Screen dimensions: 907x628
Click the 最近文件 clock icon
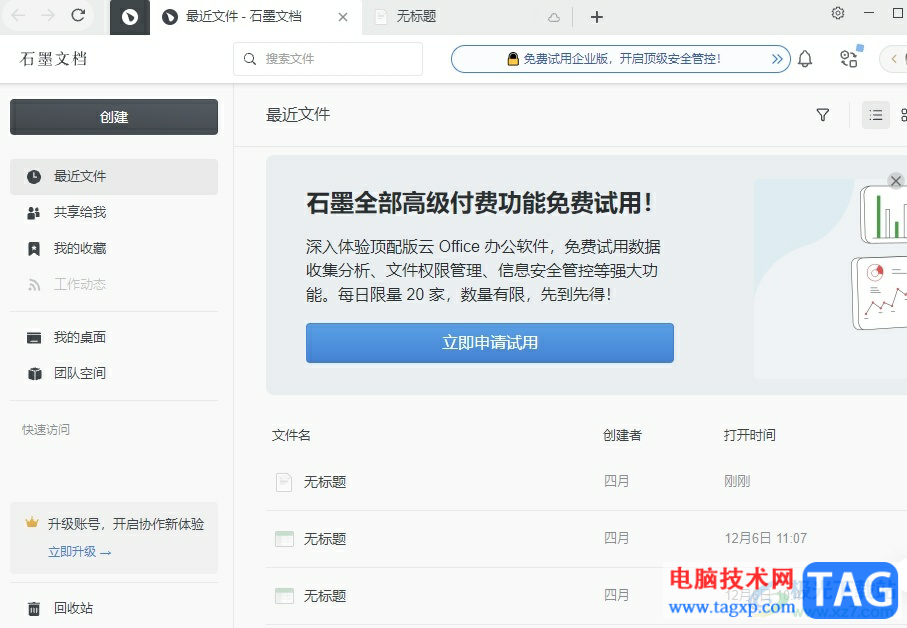[x=34, y=177]
